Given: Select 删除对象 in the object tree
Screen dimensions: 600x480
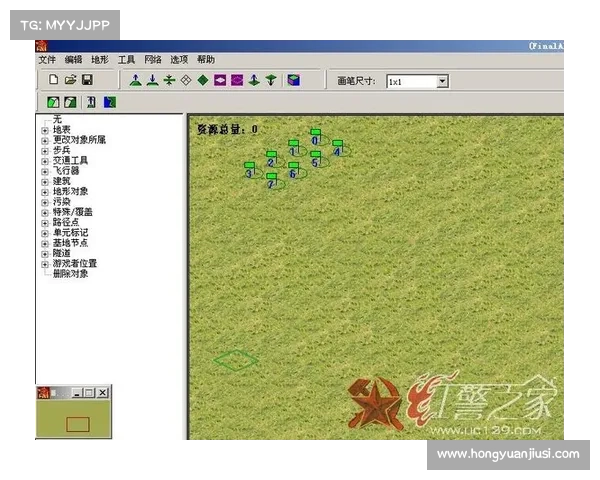Looking at the screenshot, I should [70, 274].
